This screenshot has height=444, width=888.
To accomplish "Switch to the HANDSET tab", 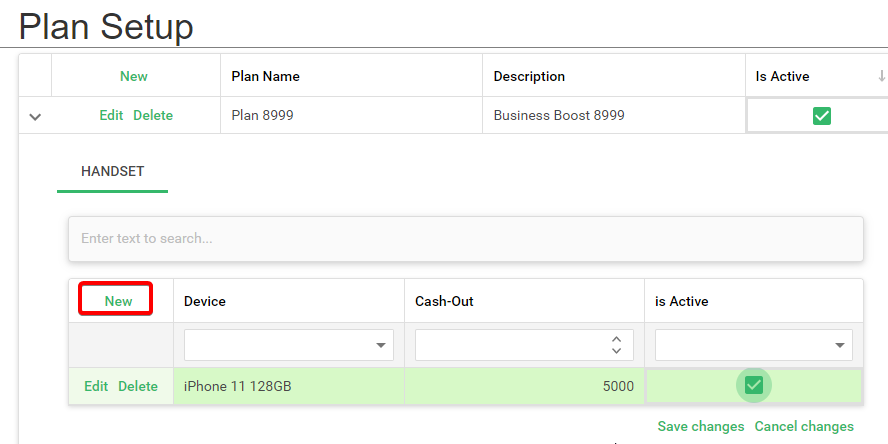I will [112, 171].
